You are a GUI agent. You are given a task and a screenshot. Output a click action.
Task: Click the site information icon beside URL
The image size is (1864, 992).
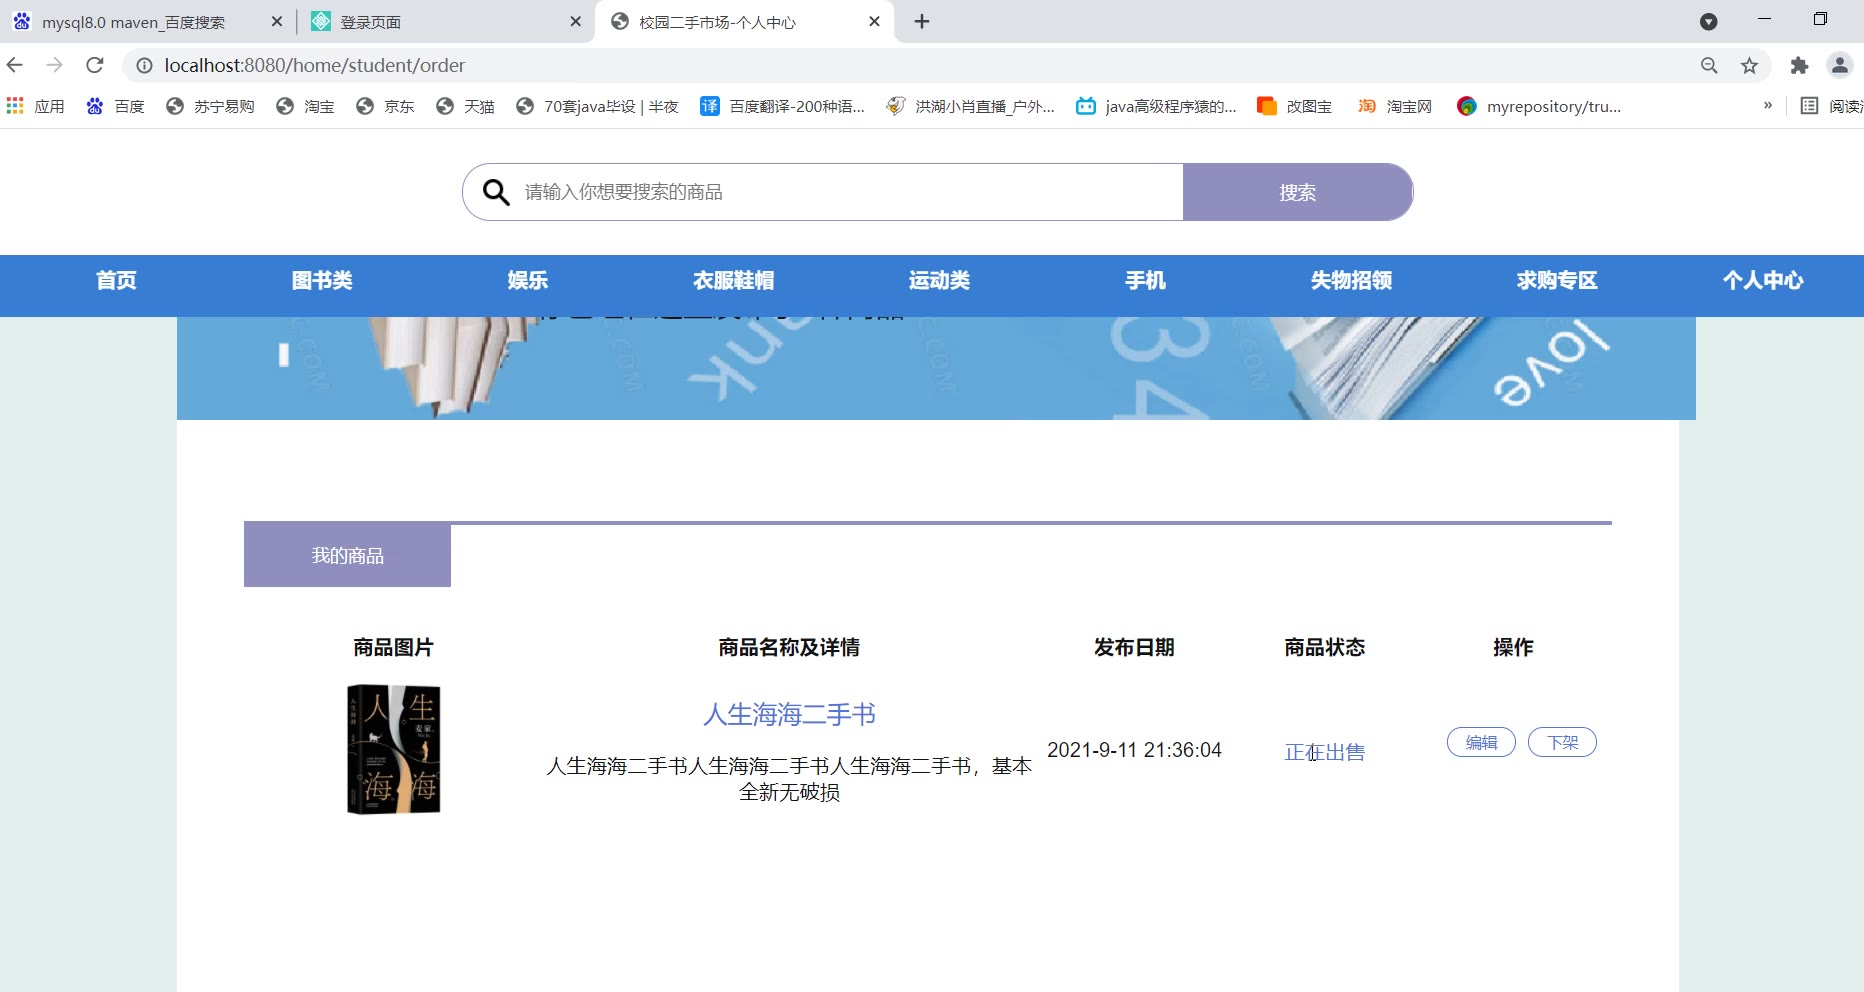(144, 65)
